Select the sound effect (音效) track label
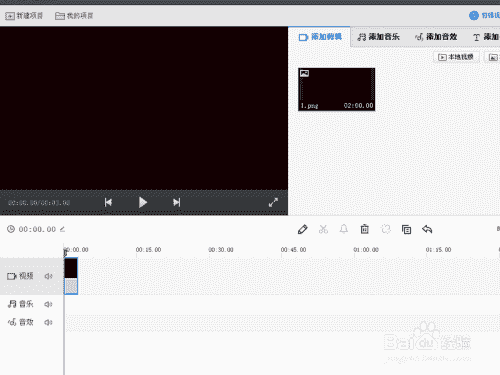Viewport: 500px width, 375px height. click(21, 322)
